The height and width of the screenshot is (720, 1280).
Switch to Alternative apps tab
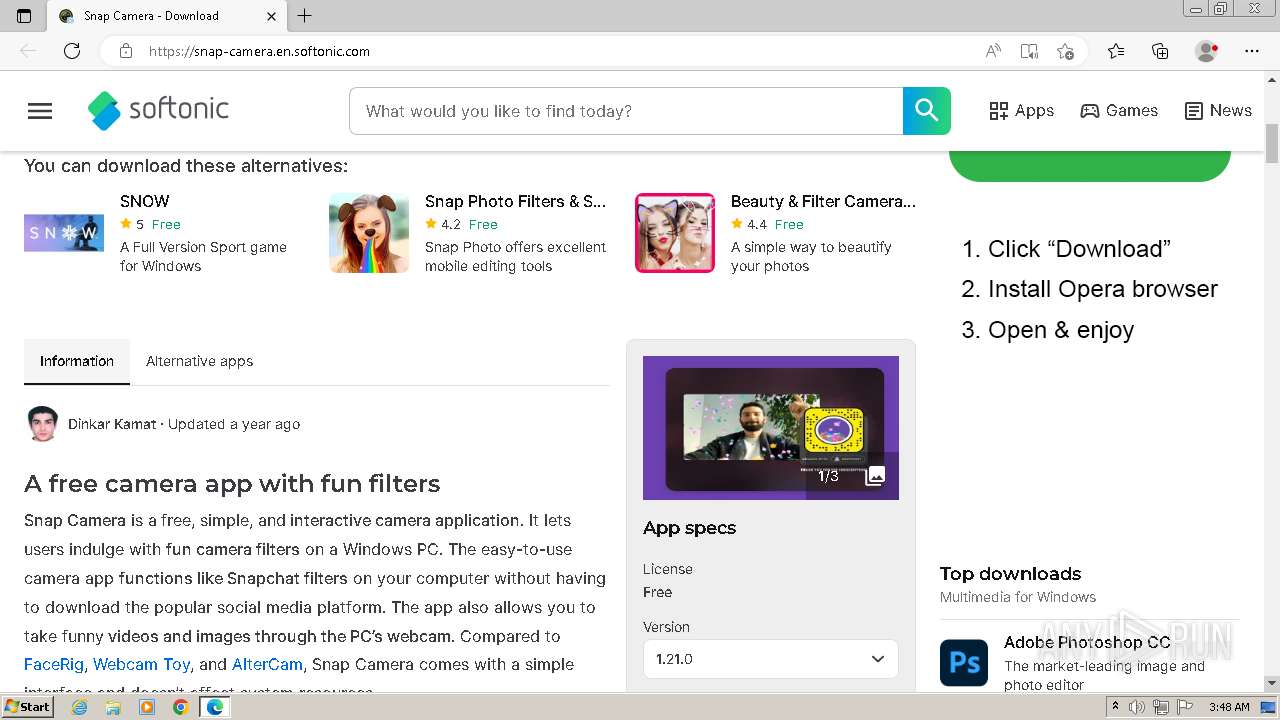click(199, 361)
